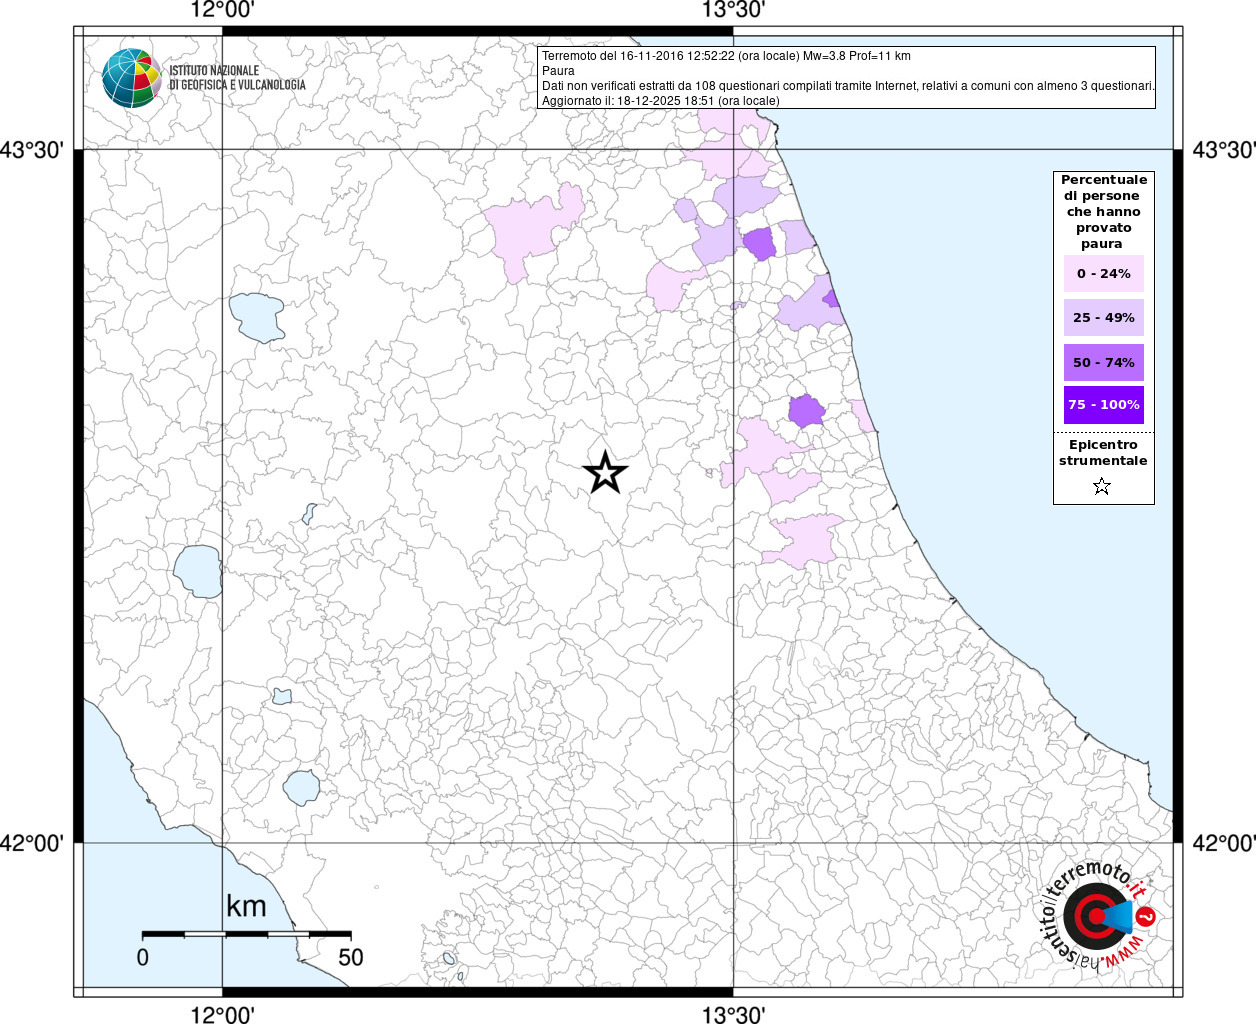Click the small star symbol in the legend
The image size is (1256, 1024).
(1102, 487)
